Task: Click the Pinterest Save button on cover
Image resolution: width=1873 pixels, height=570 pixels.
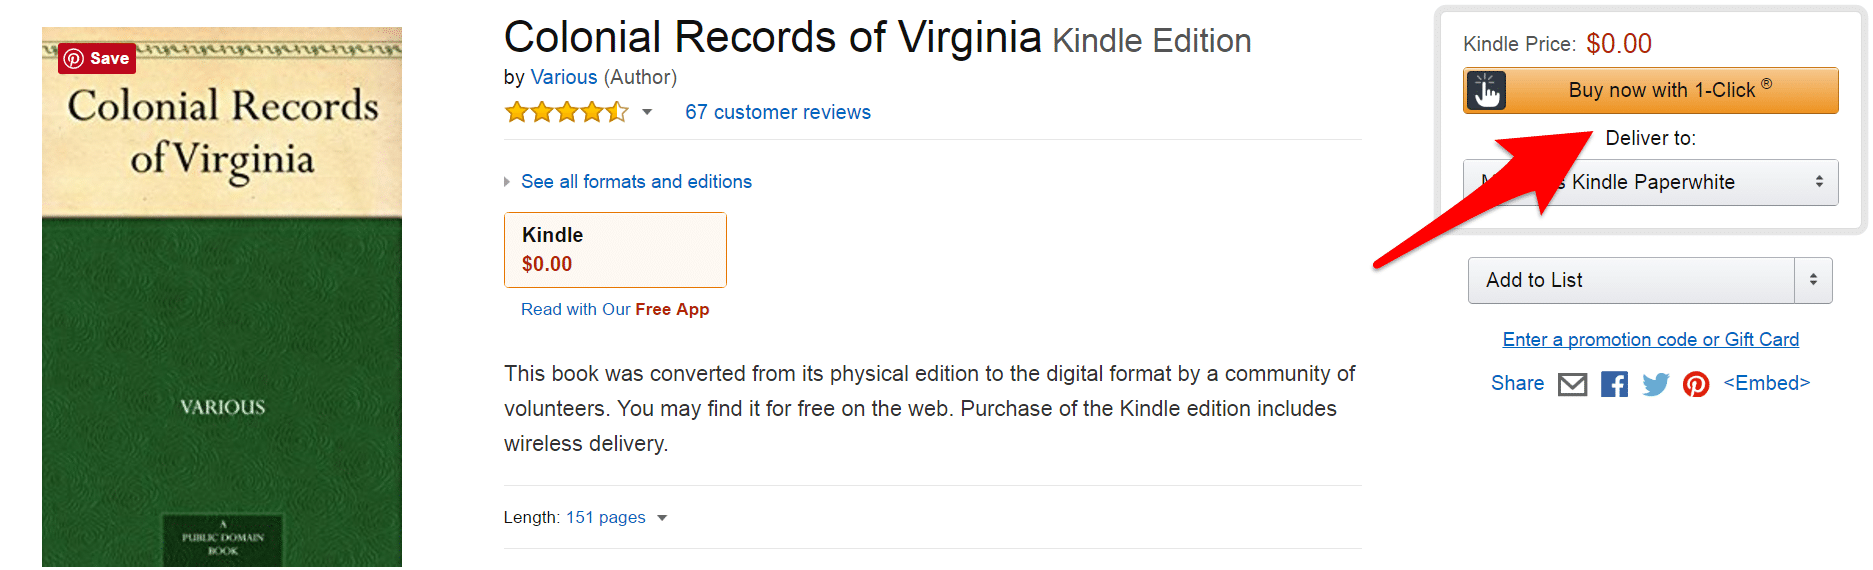Action: (x=97, y=58)
